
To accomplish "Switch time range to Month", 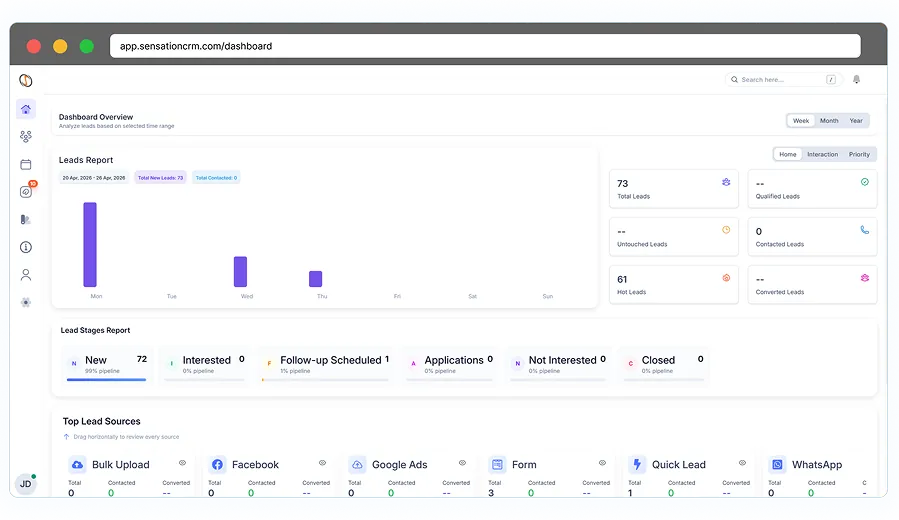I will [829, 120].
